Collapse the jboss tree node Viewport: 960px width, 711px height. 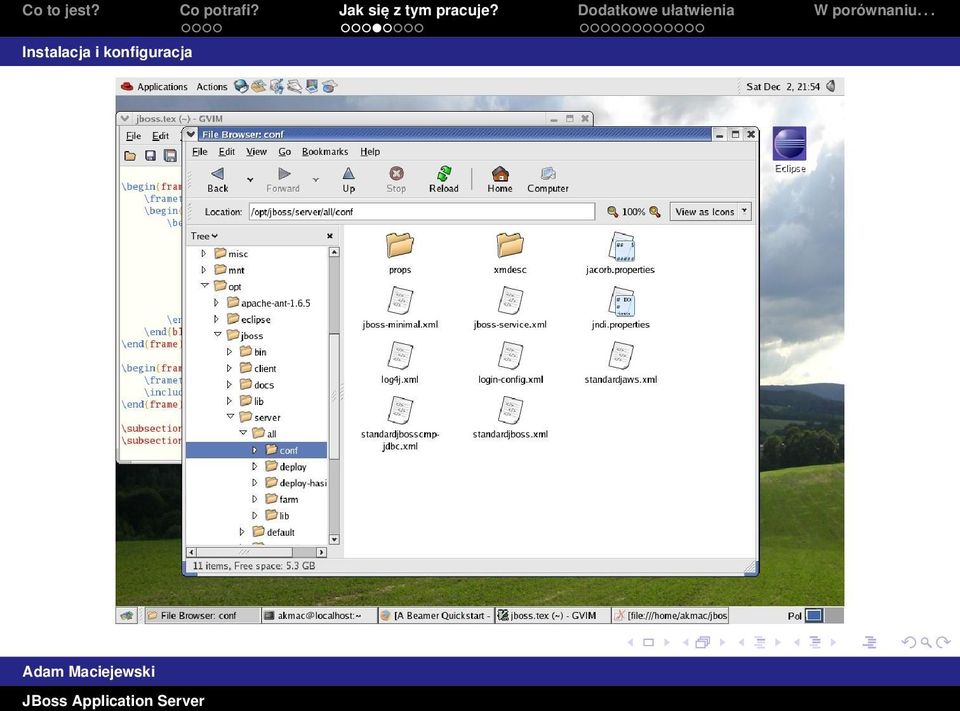pos(217,335)
